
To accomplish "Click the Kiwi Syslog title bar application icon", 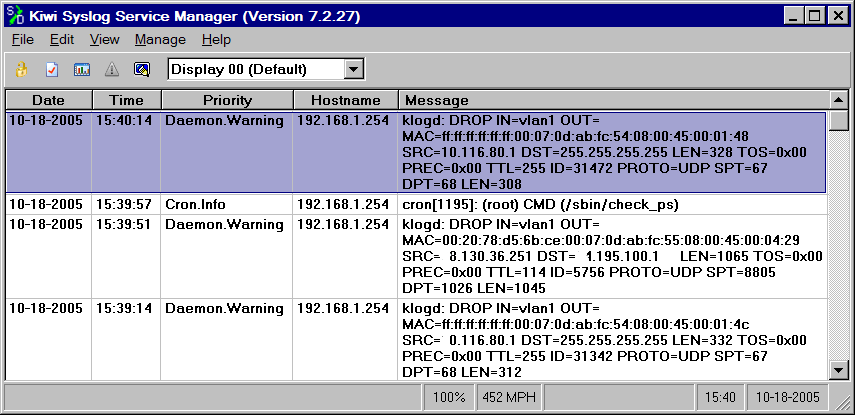I will [x=14, y=16].
